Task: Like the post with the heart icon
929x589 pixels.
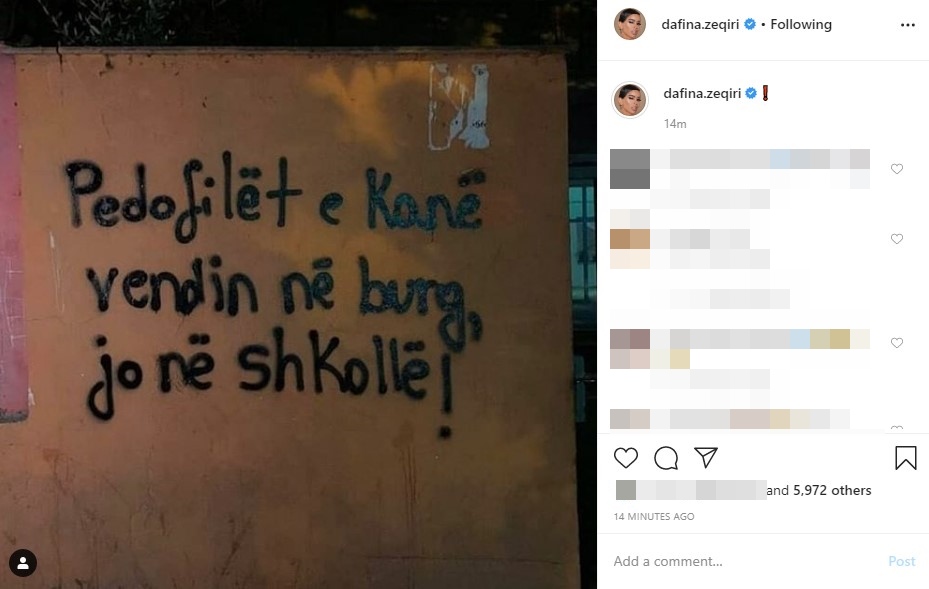Action: pyautogui.click(x=626, y=458)
